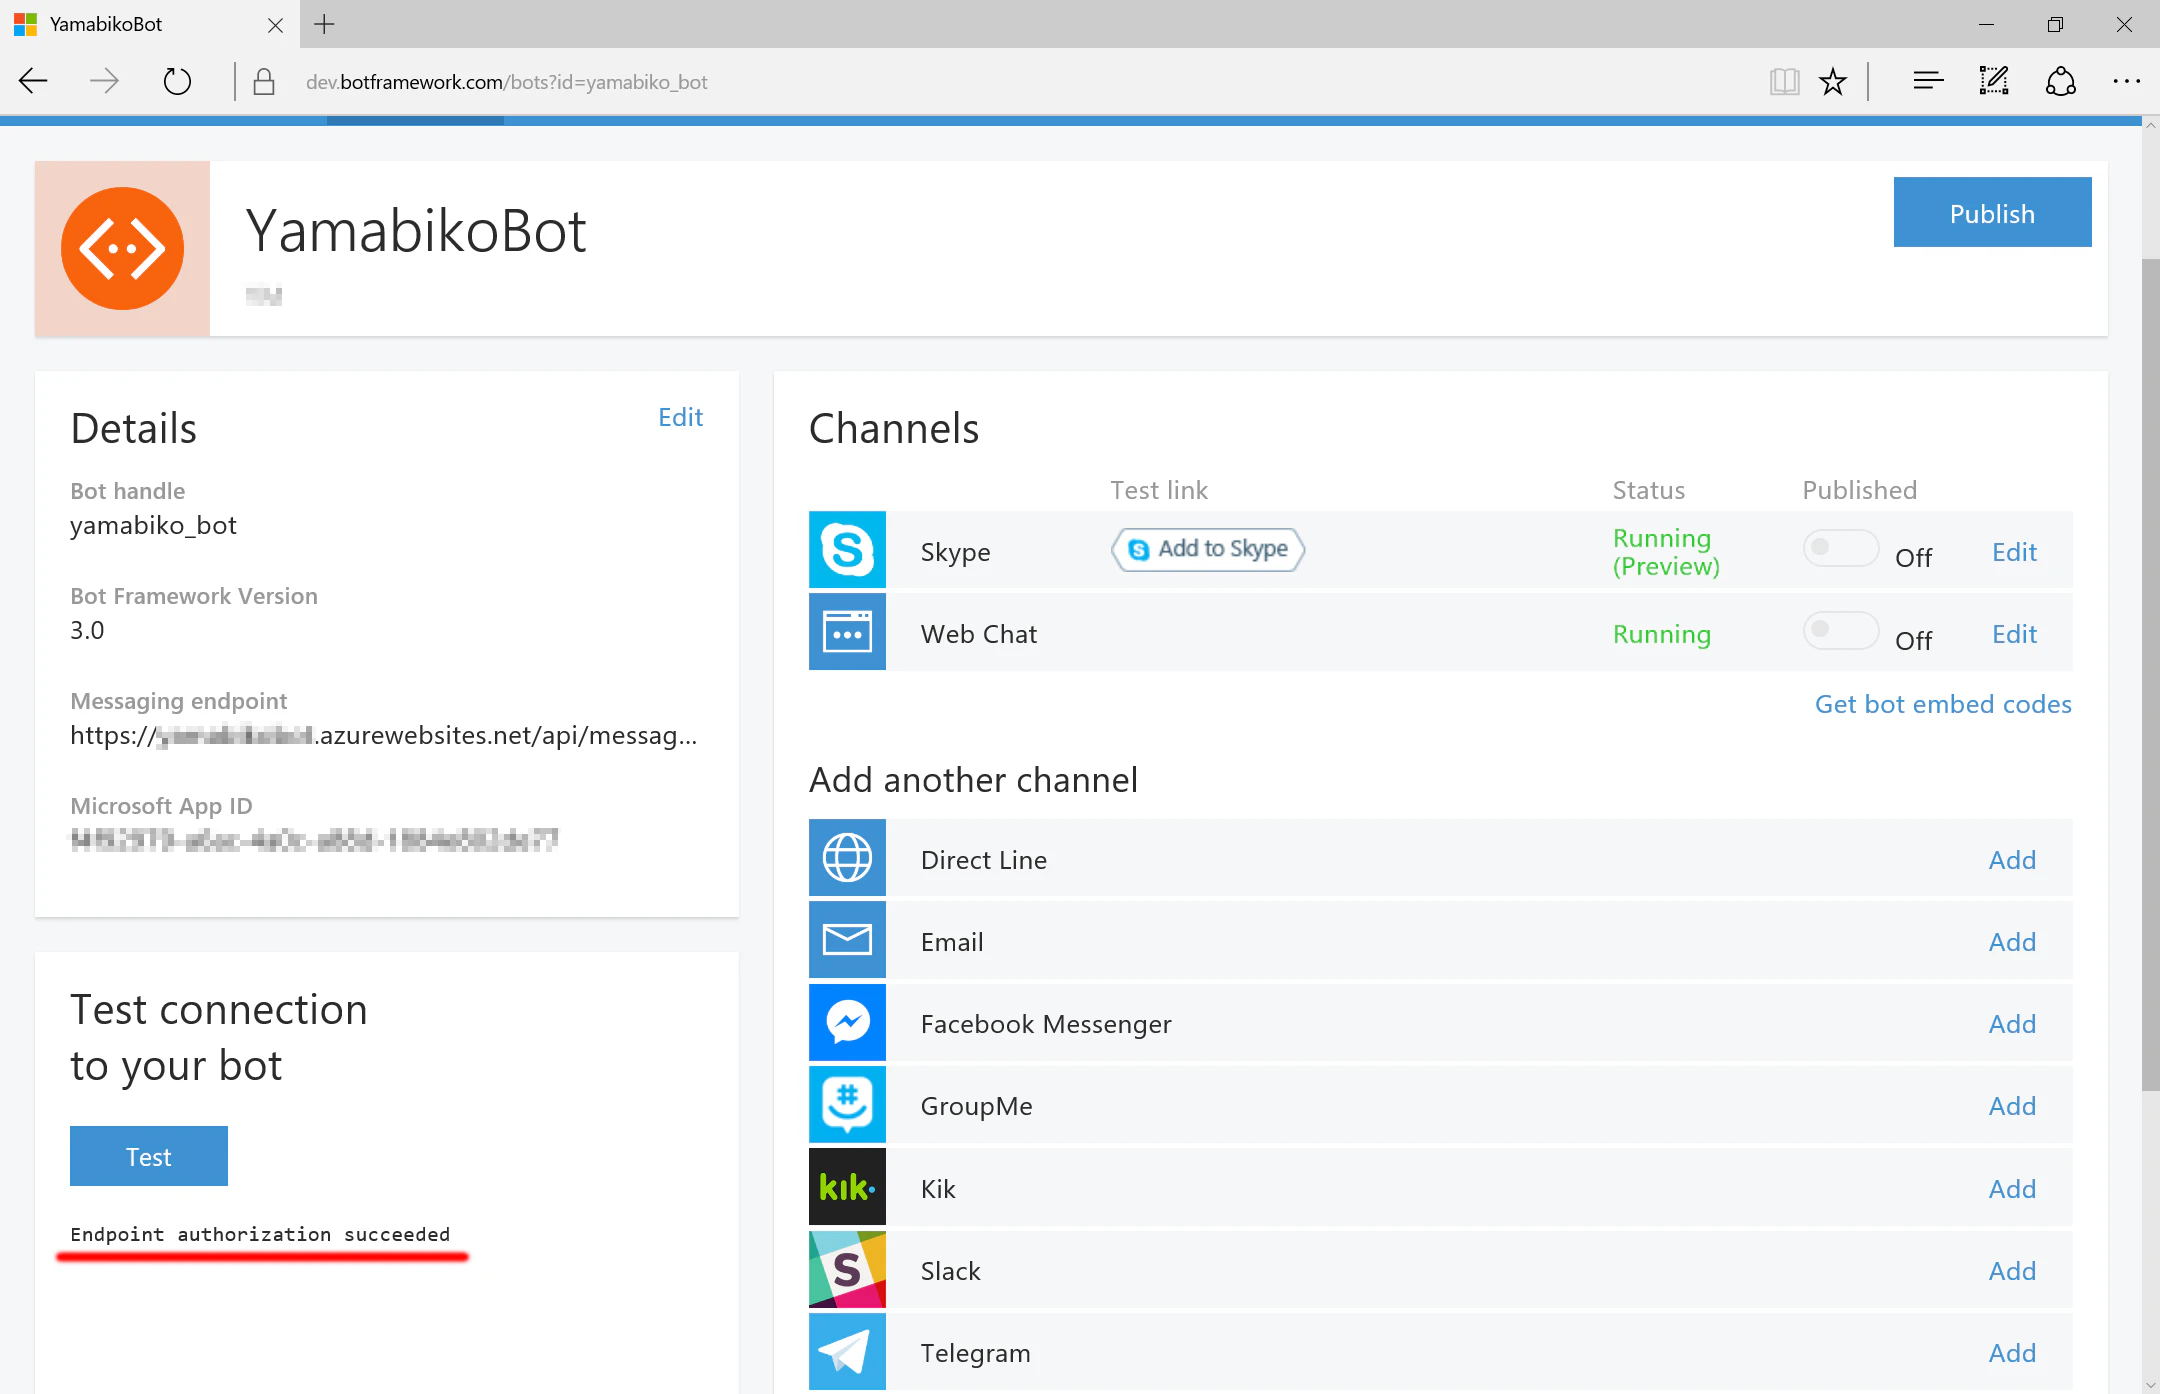Screen dimensions: 2160x1394
Task: Click the Publish button
Action: point(1992,213)
